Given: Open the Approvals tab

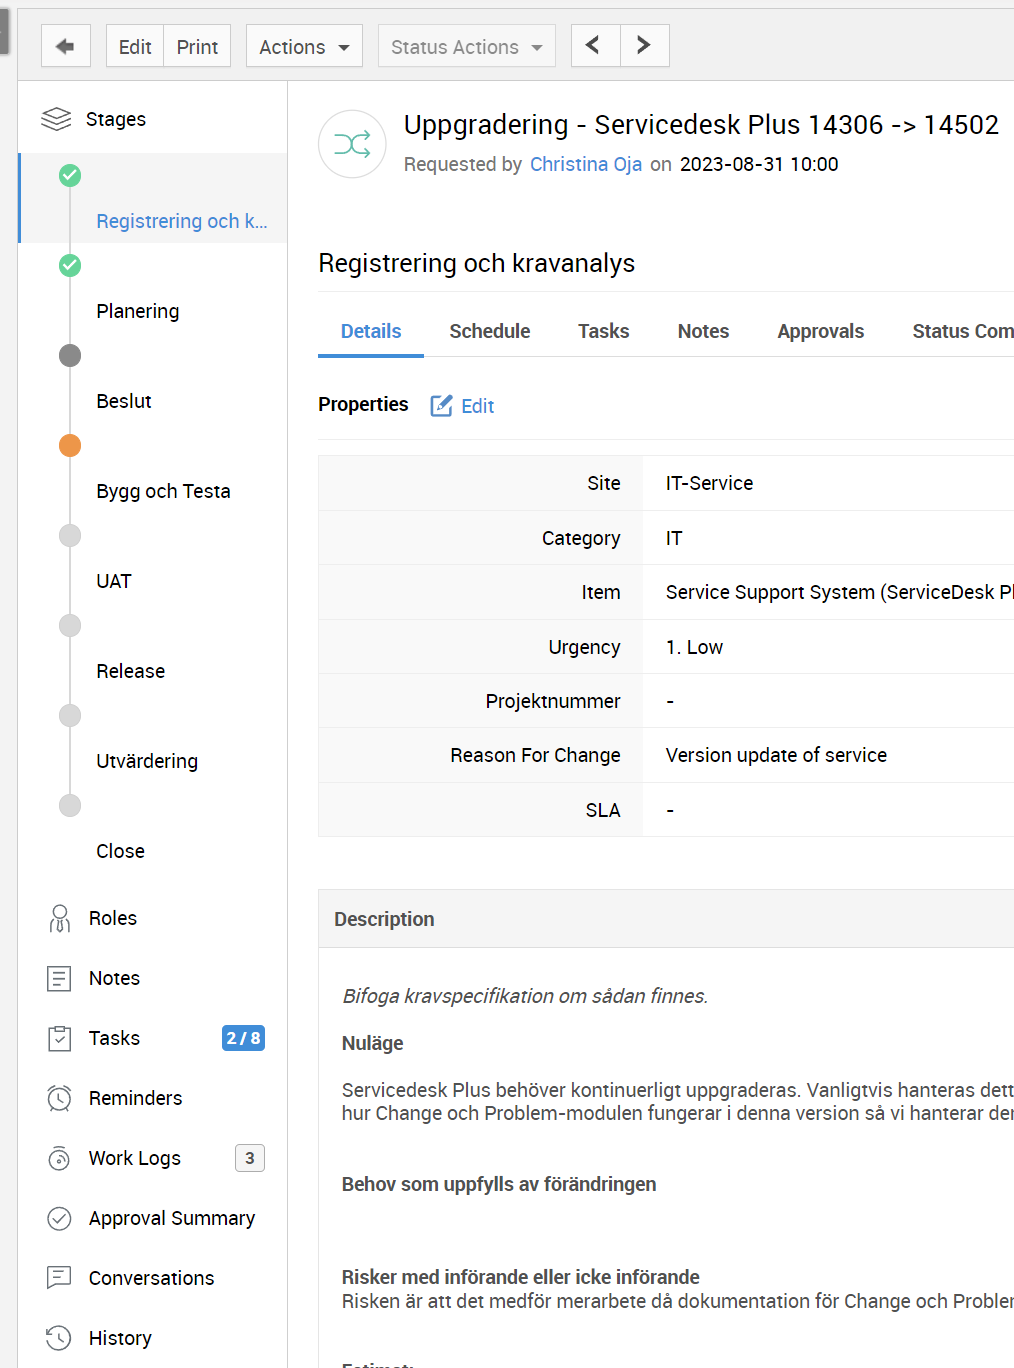Looking at the screenshot, I should 821,331.
